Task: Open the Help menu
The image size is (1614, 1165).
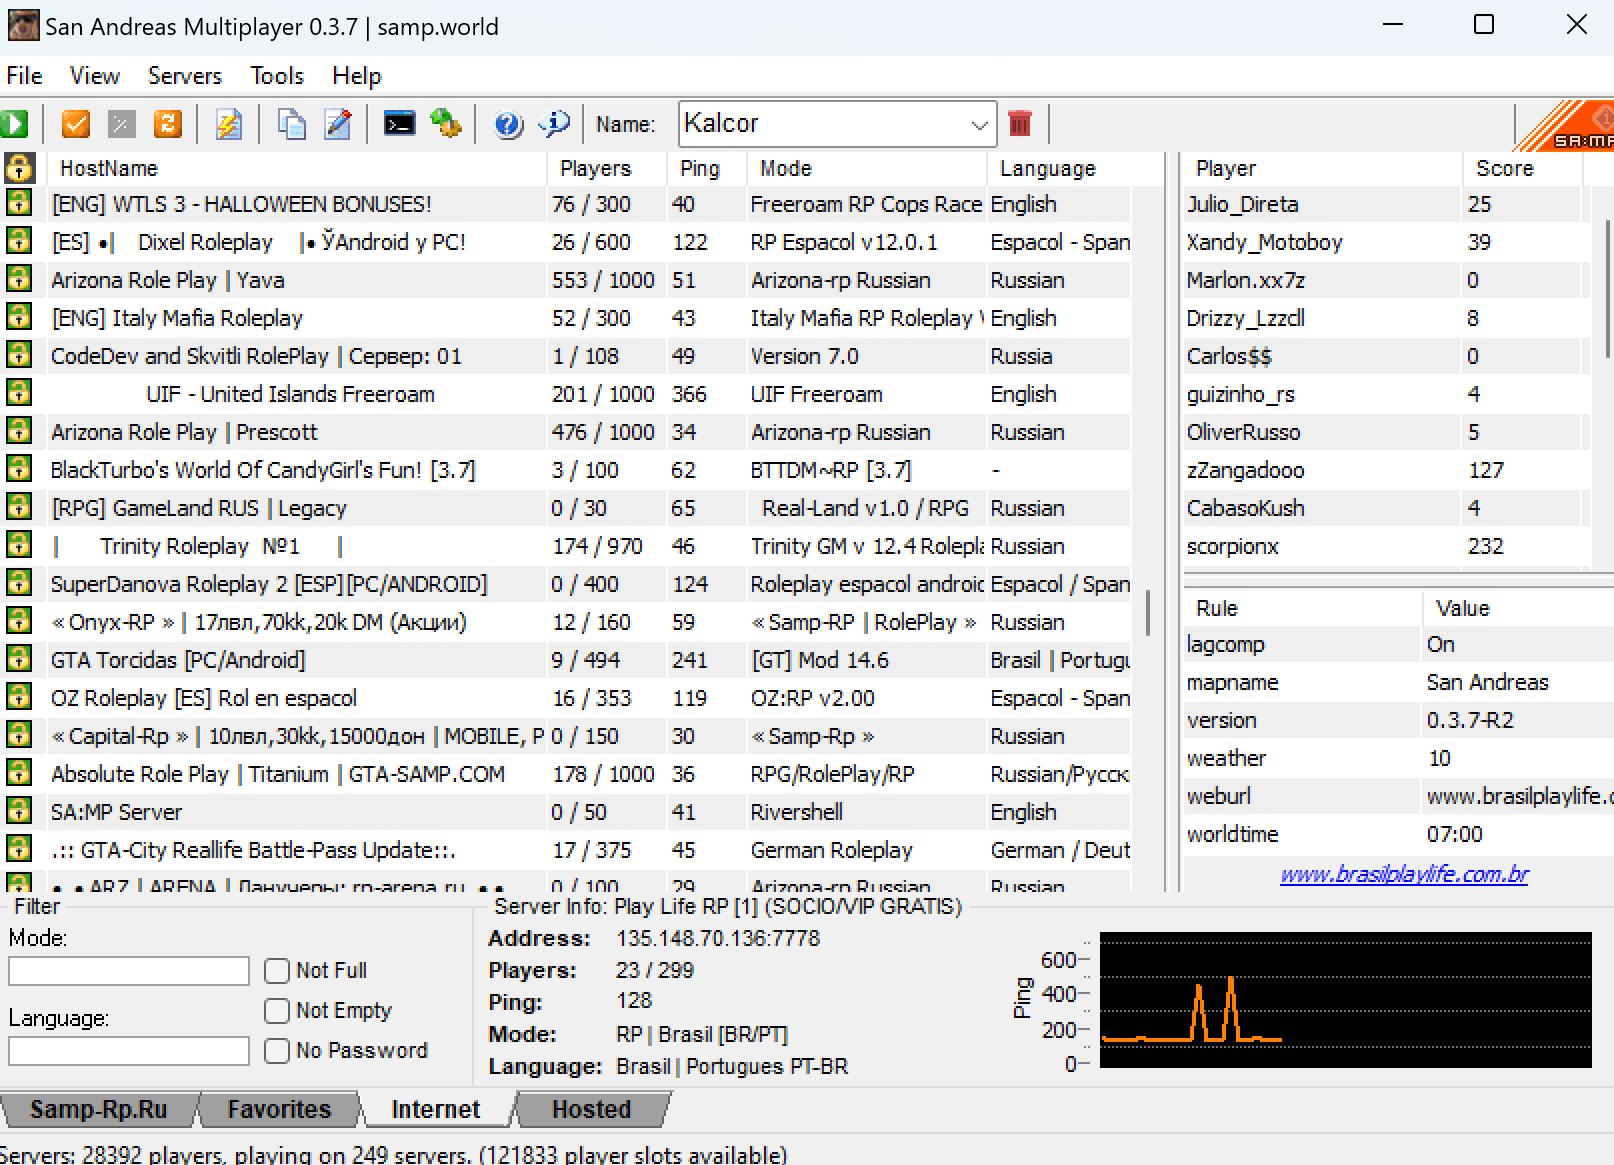Action: click(357, 76)
